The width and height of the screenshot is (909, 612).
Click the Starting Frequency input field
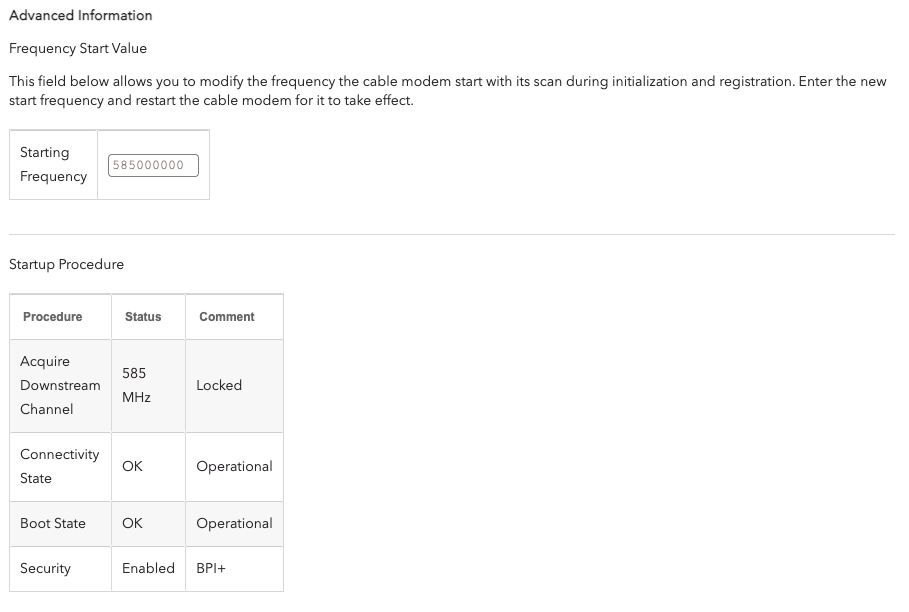click(x=153, y=165)
